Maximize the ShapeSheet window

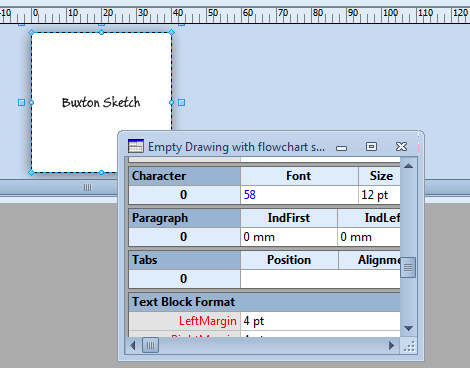[371, 146]
